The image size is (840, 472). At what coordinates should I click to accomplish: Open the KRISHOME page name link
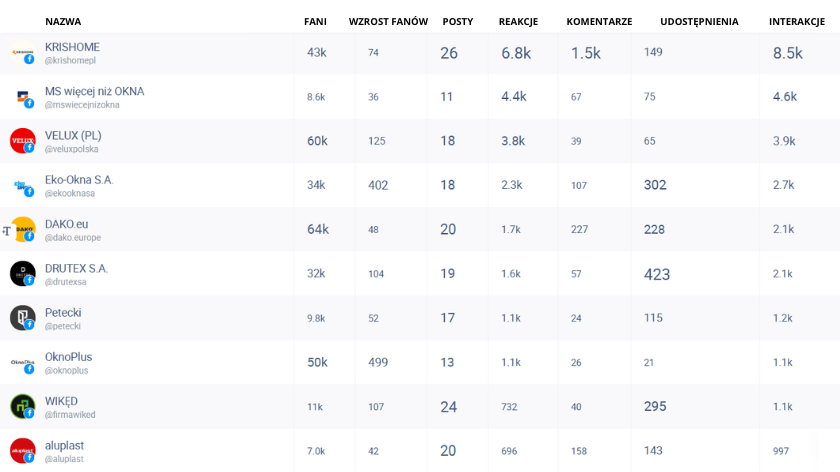pos(72,47)
